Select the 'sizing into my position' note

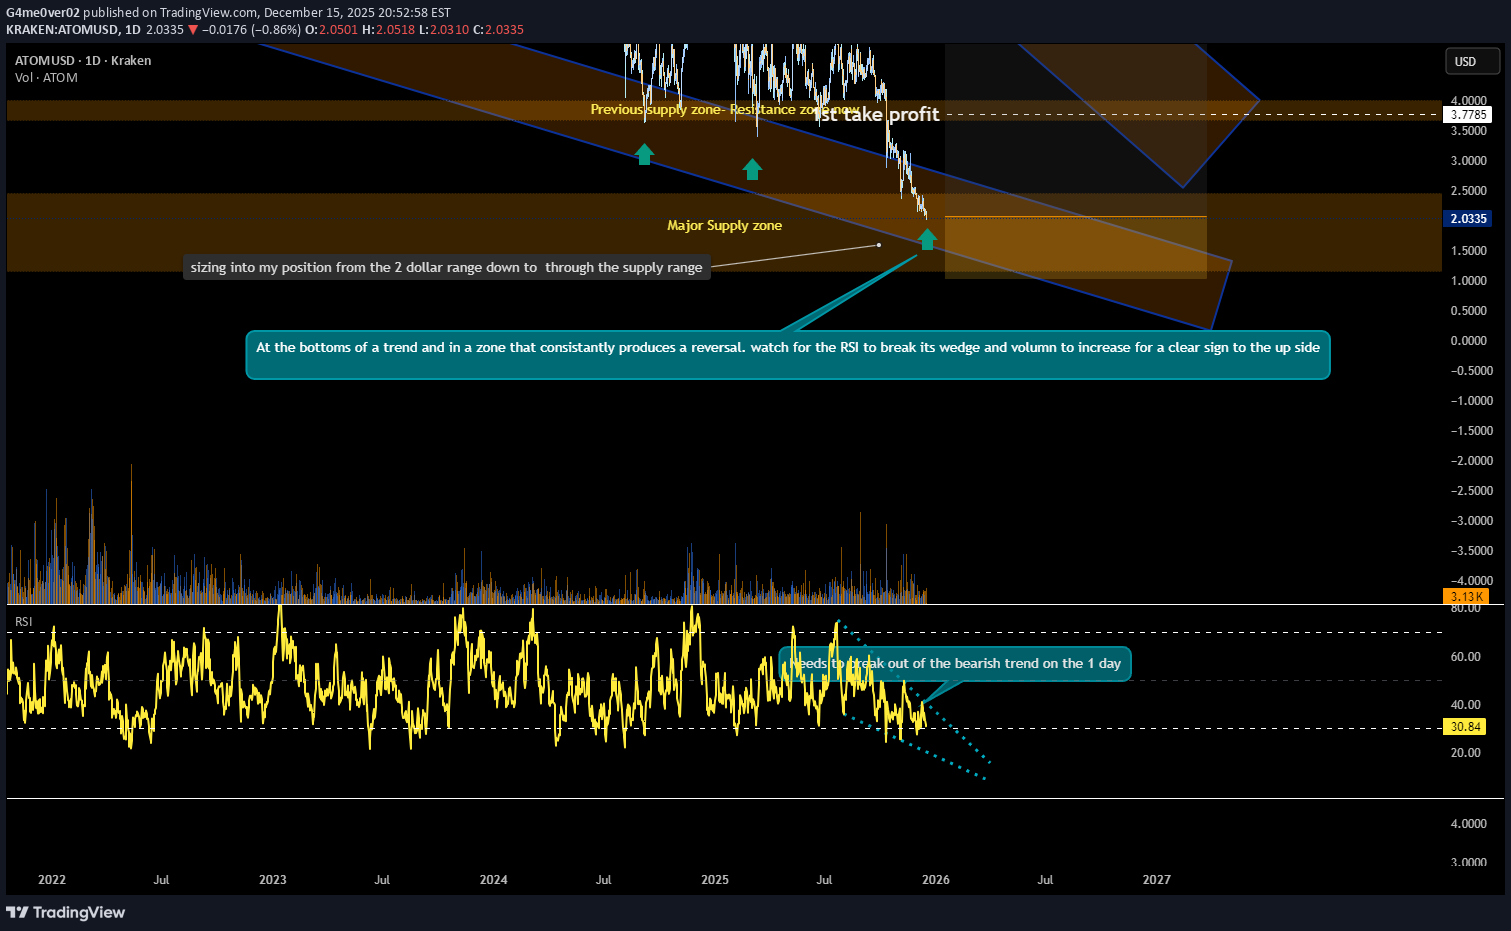tap(446, 267)
